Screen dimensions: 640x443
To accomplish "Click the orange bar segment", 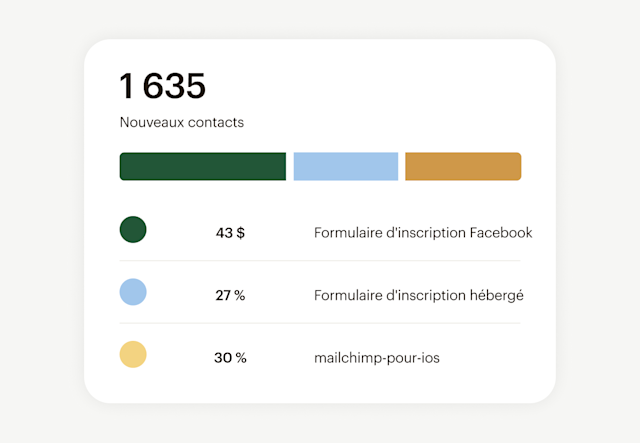I will click(463, 167).
